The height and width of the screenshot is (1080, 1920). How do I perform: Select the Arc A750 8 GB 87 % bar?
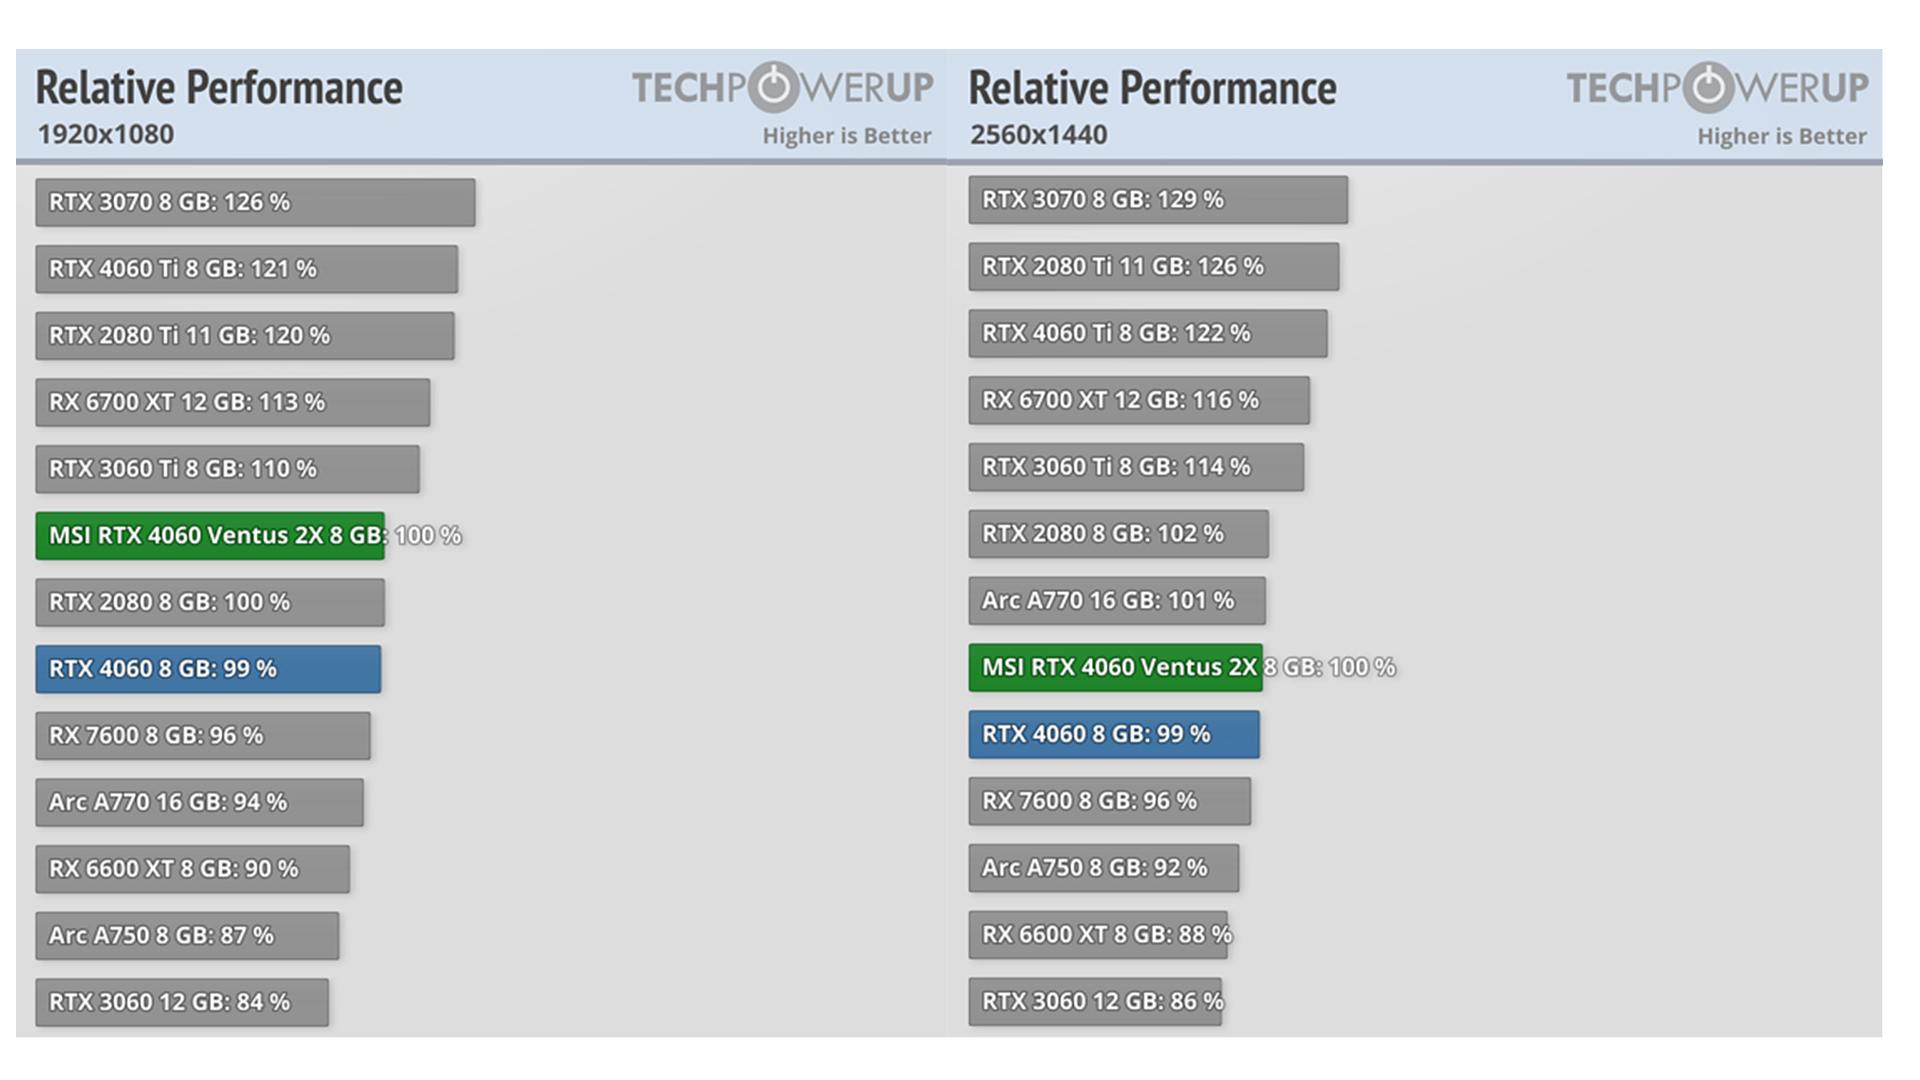coord(187,936)
